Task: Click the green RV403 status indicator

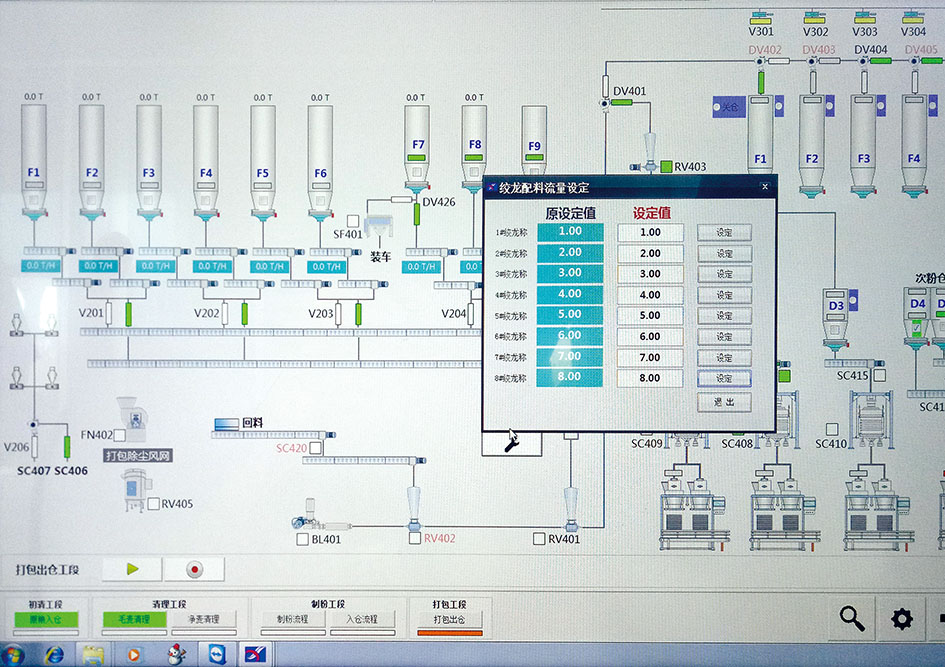Action: click(x=666, y=166)
